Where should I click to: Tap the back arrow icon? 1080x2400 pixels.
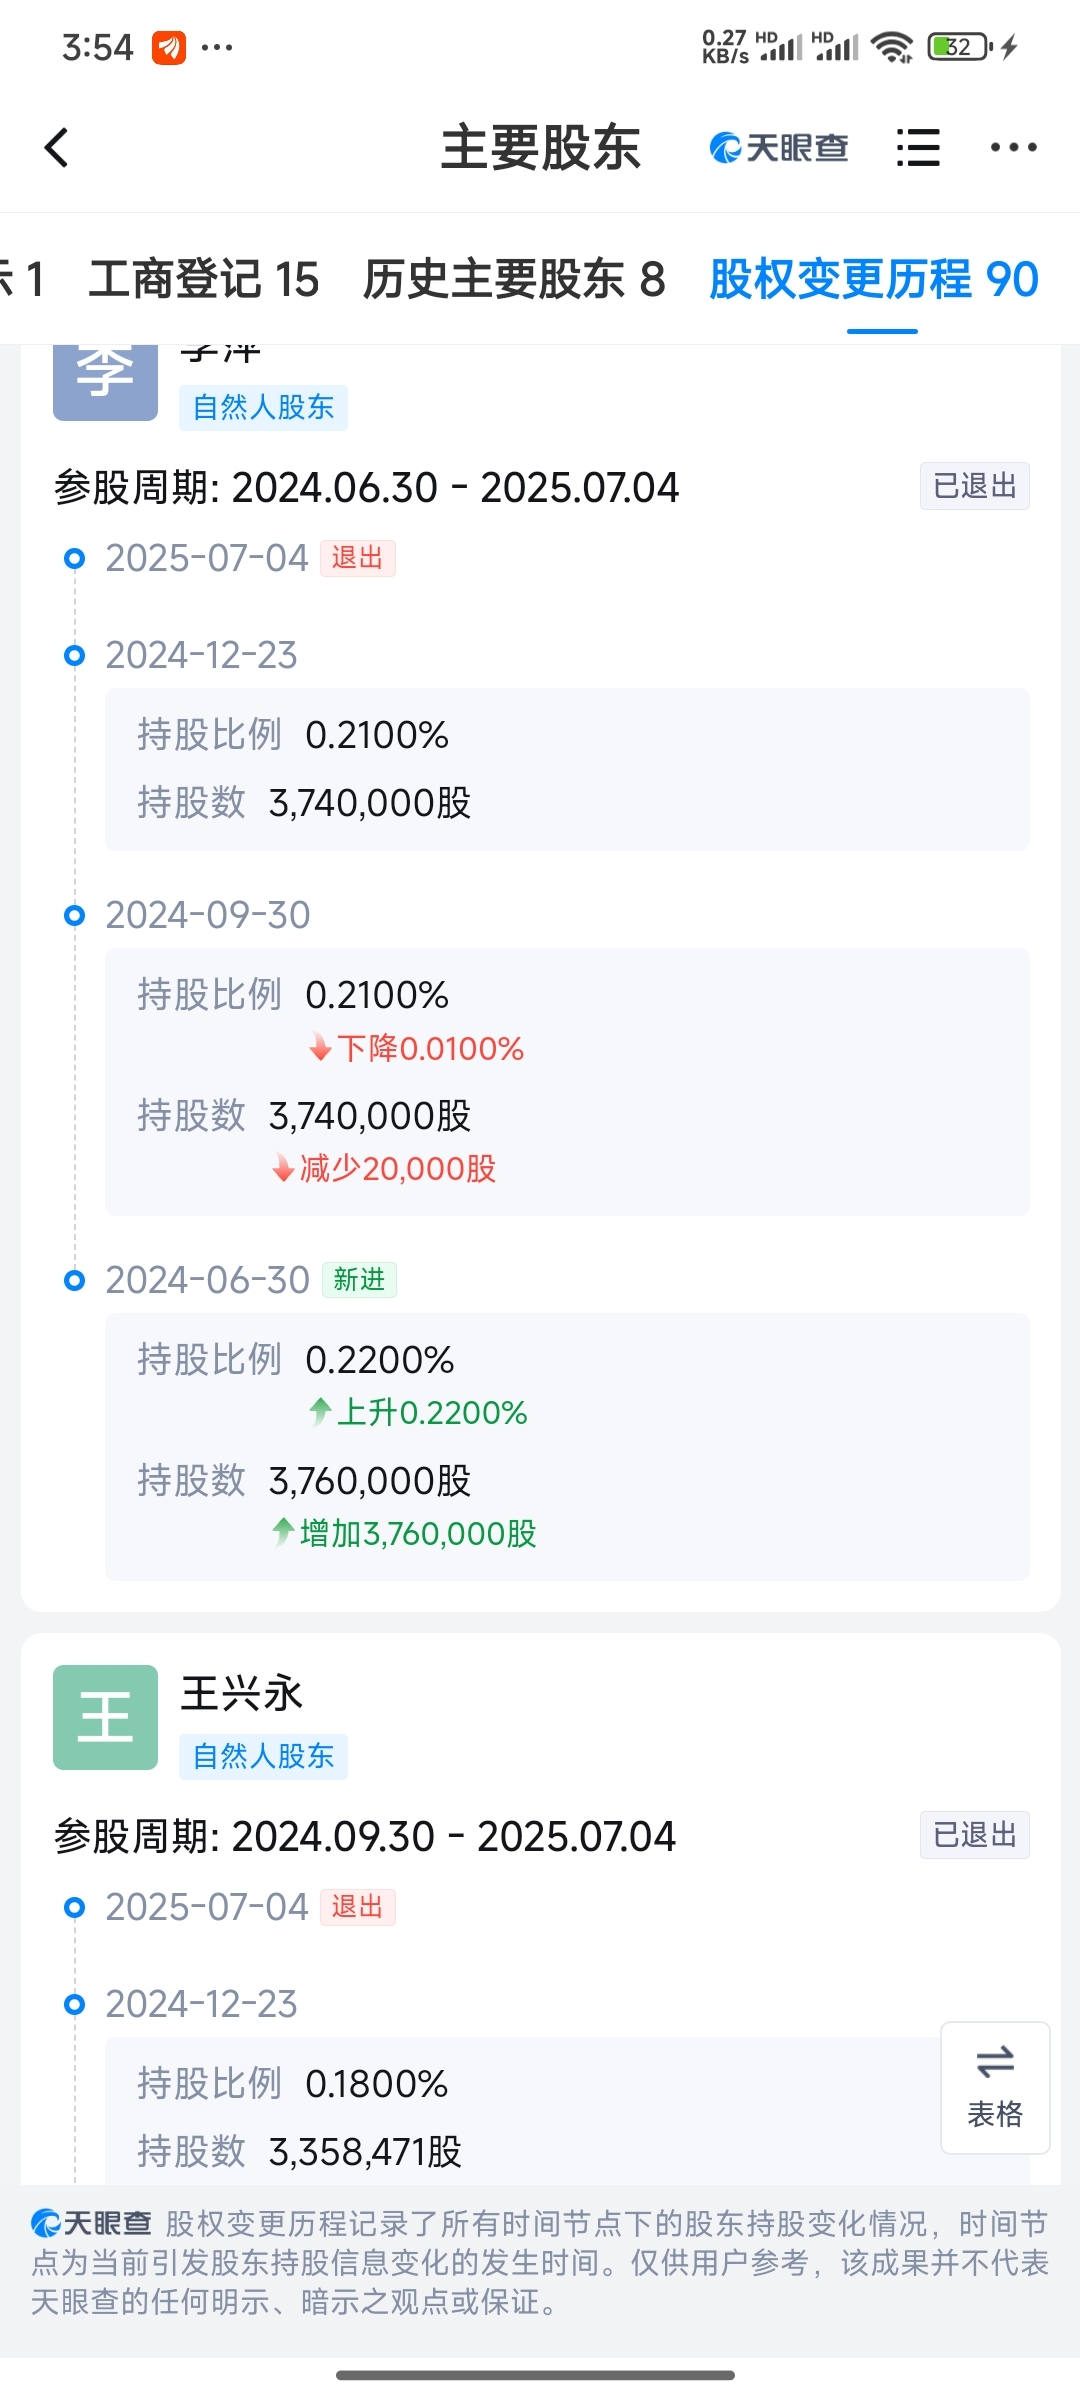[x=57, y=148]
